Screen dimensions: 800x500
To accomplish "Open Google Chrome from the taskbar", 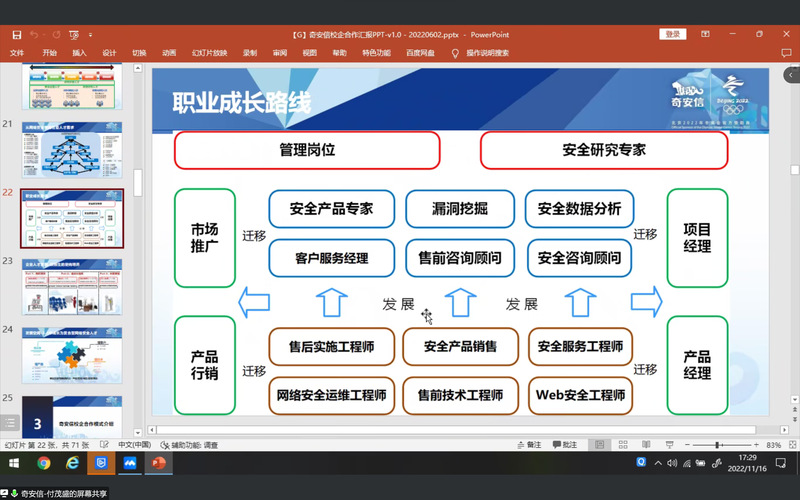I will (44, 463).
